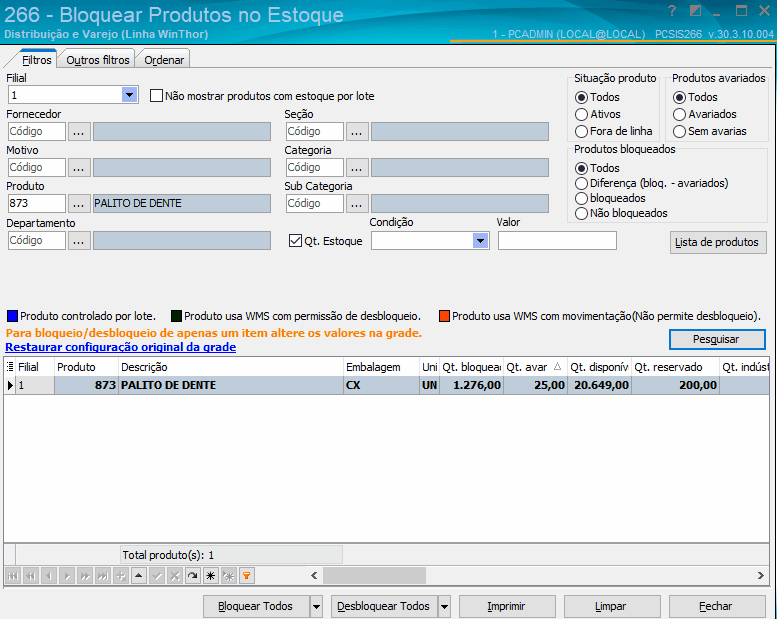Select Sem avarias radio option

679,131
